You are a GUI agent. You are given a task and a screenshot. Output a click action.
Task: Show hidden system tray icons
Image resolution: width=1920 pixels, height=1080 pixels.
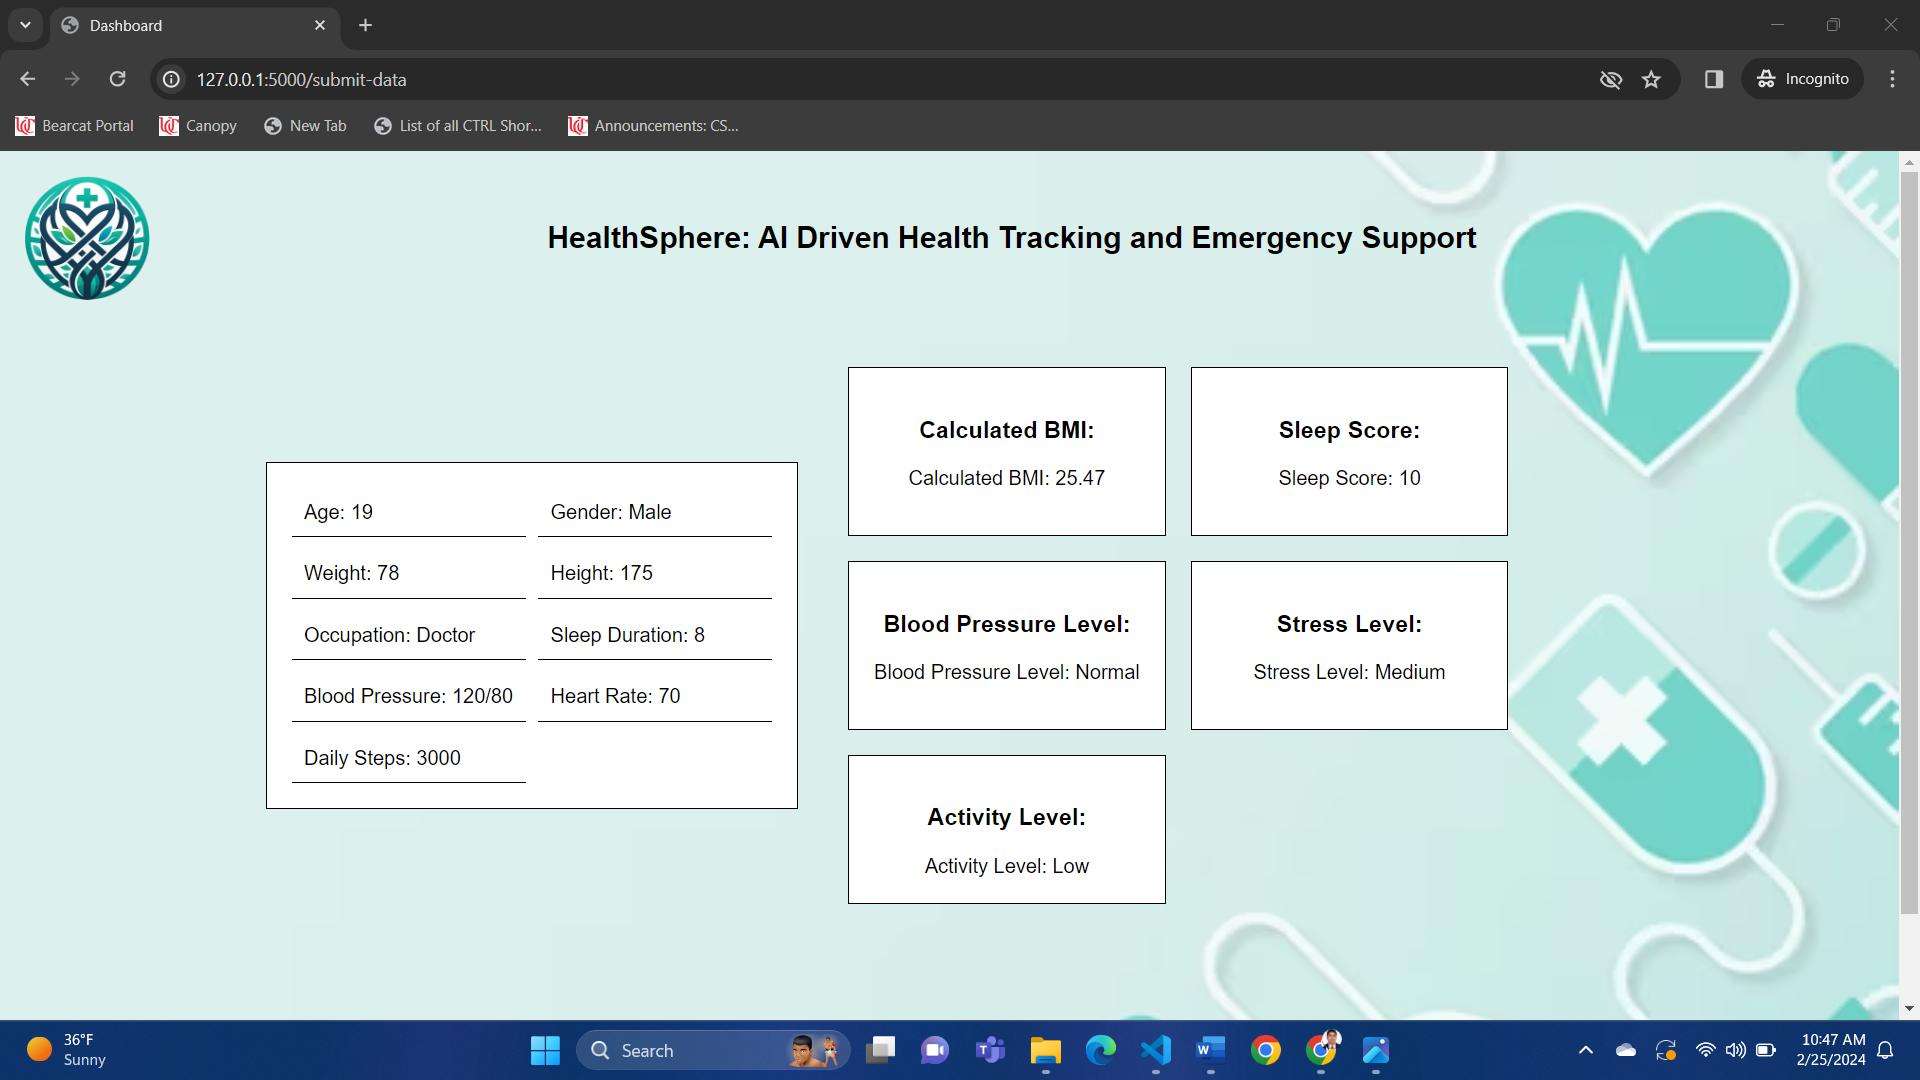(1585, 1050)
